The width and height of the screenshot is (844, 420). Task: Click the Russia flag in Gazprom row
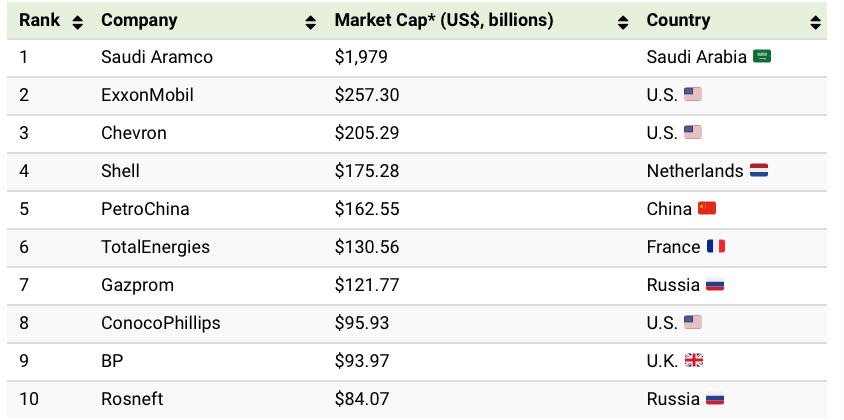[x=714, y=285]
